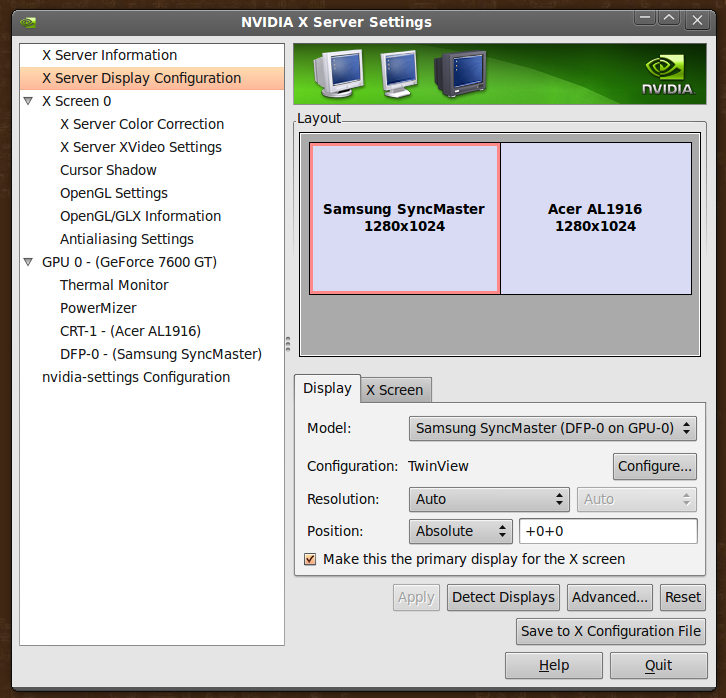Select X Server Display Configuration in sidebar
The width and height of the screenshot is (726, 698).
pos(152,78)
